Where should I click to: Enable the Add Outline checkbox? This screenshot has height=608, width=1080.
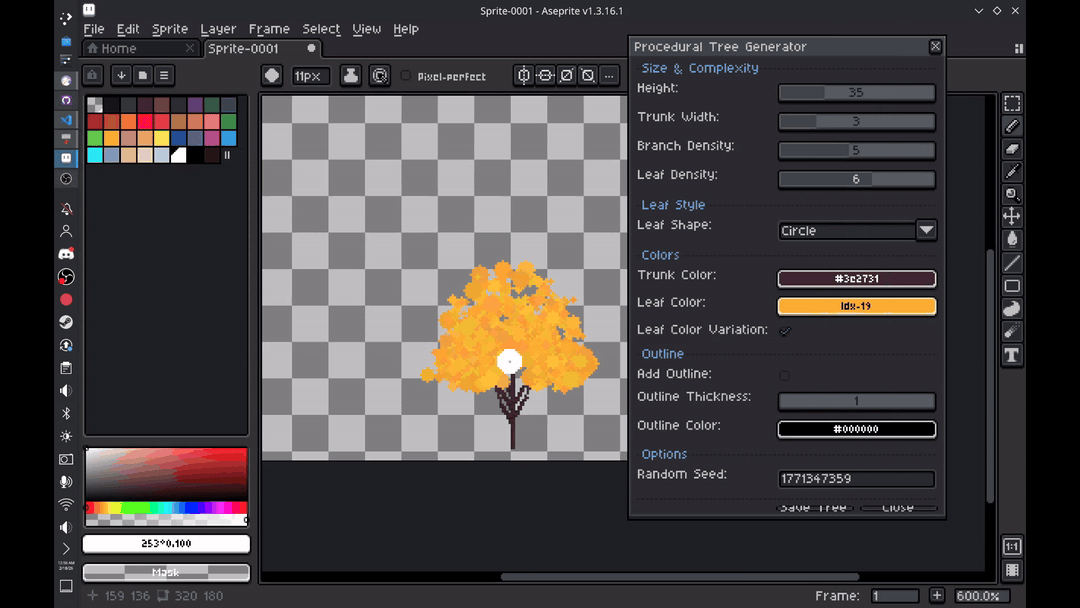(x=785, y=376)
